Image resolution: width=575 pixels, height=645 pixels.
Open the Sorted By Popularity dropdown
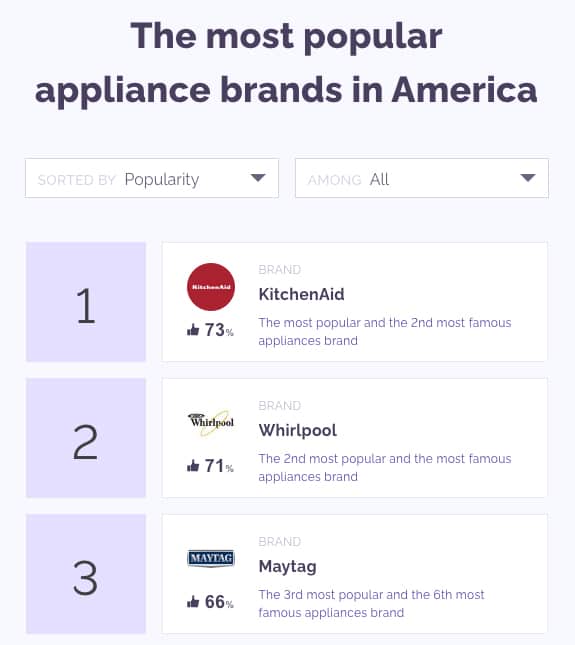pos(152,178)
